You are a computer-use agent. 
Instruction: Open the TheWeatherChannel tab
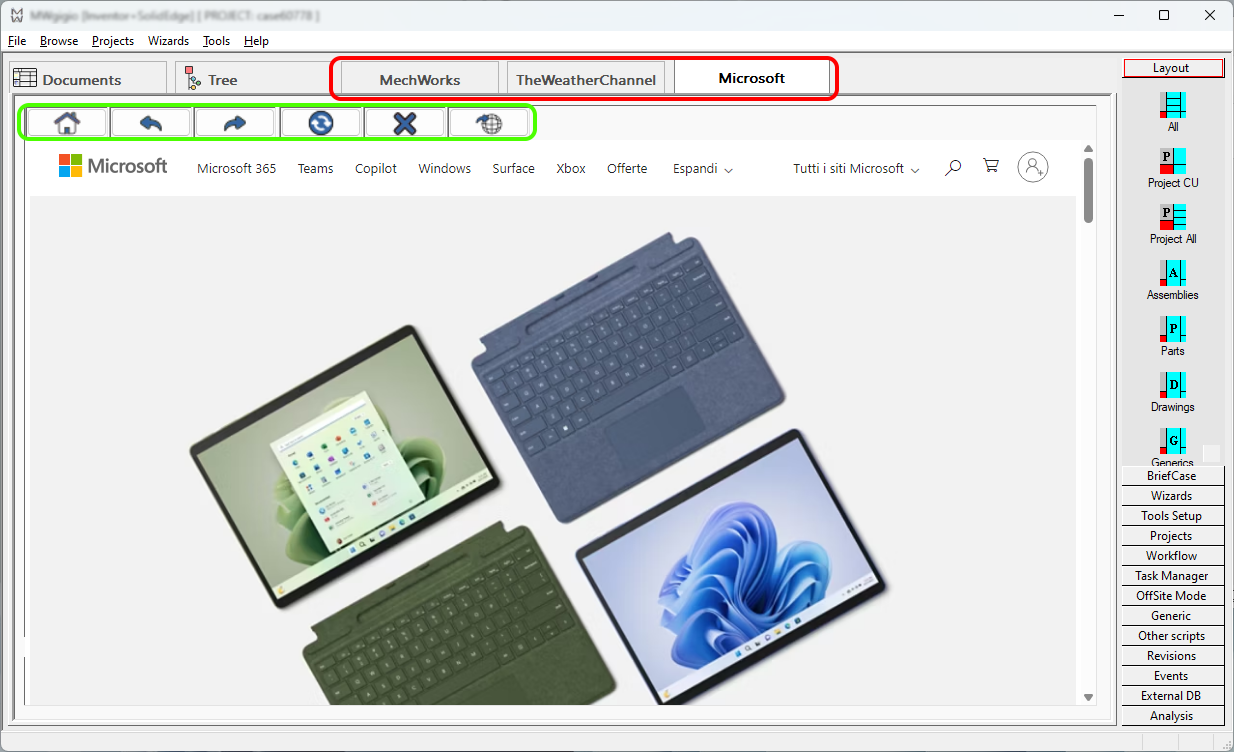(x=586, y=80)
